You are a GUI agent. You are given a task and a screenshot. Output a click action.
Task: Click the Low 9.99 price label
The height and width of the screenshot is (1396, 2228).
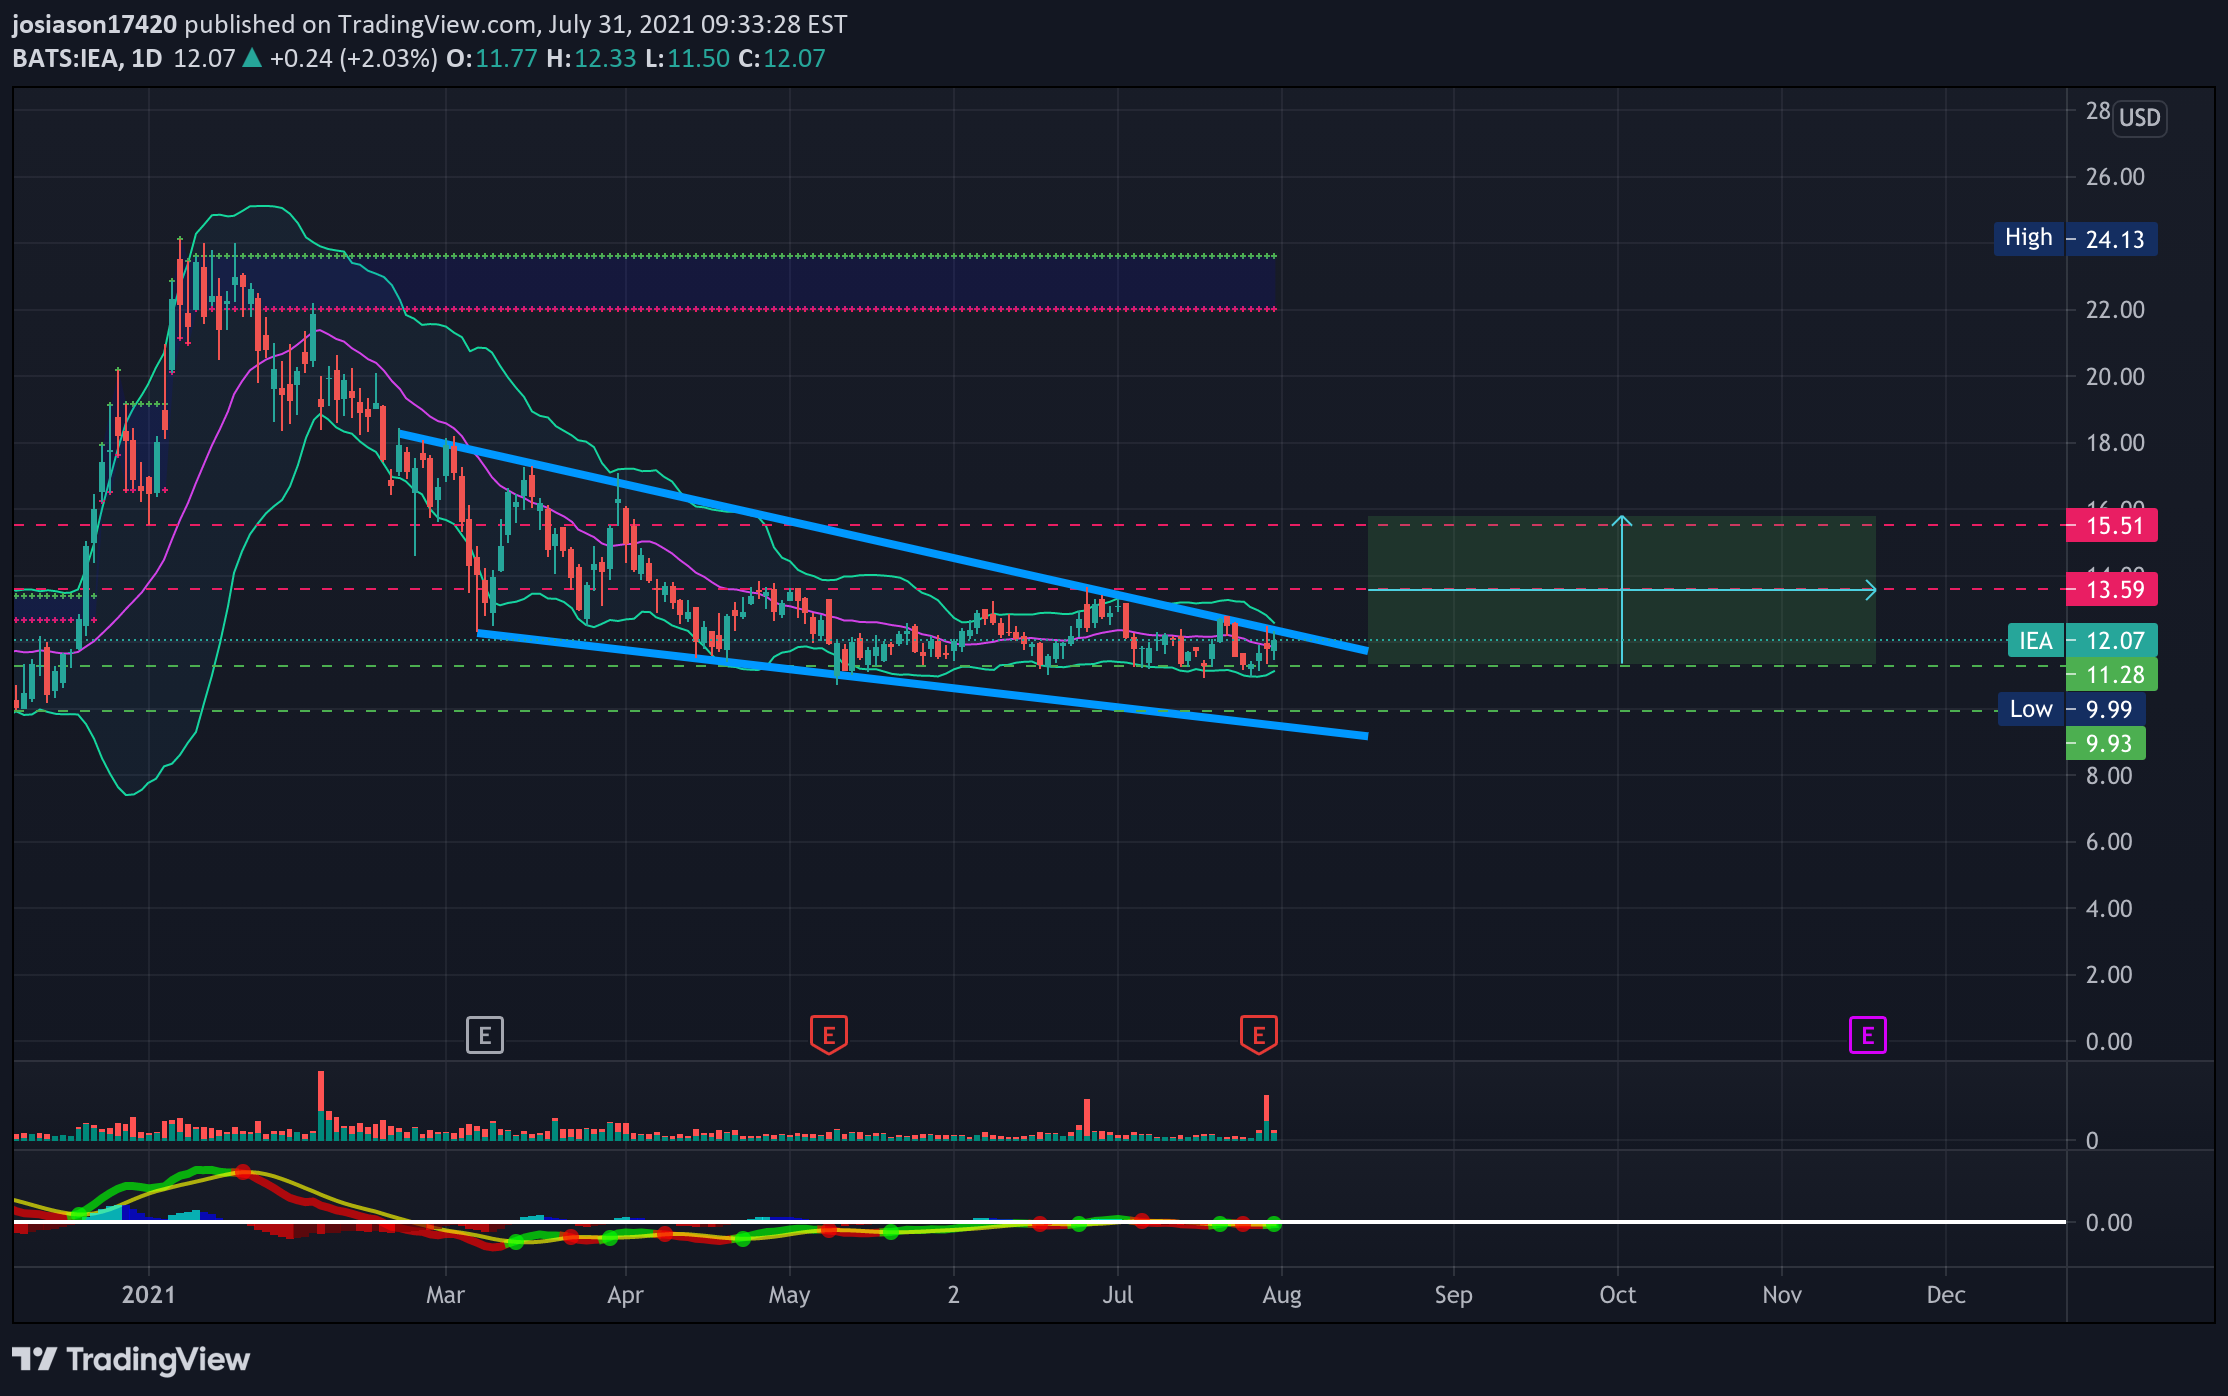click(x=2071, y=709)
